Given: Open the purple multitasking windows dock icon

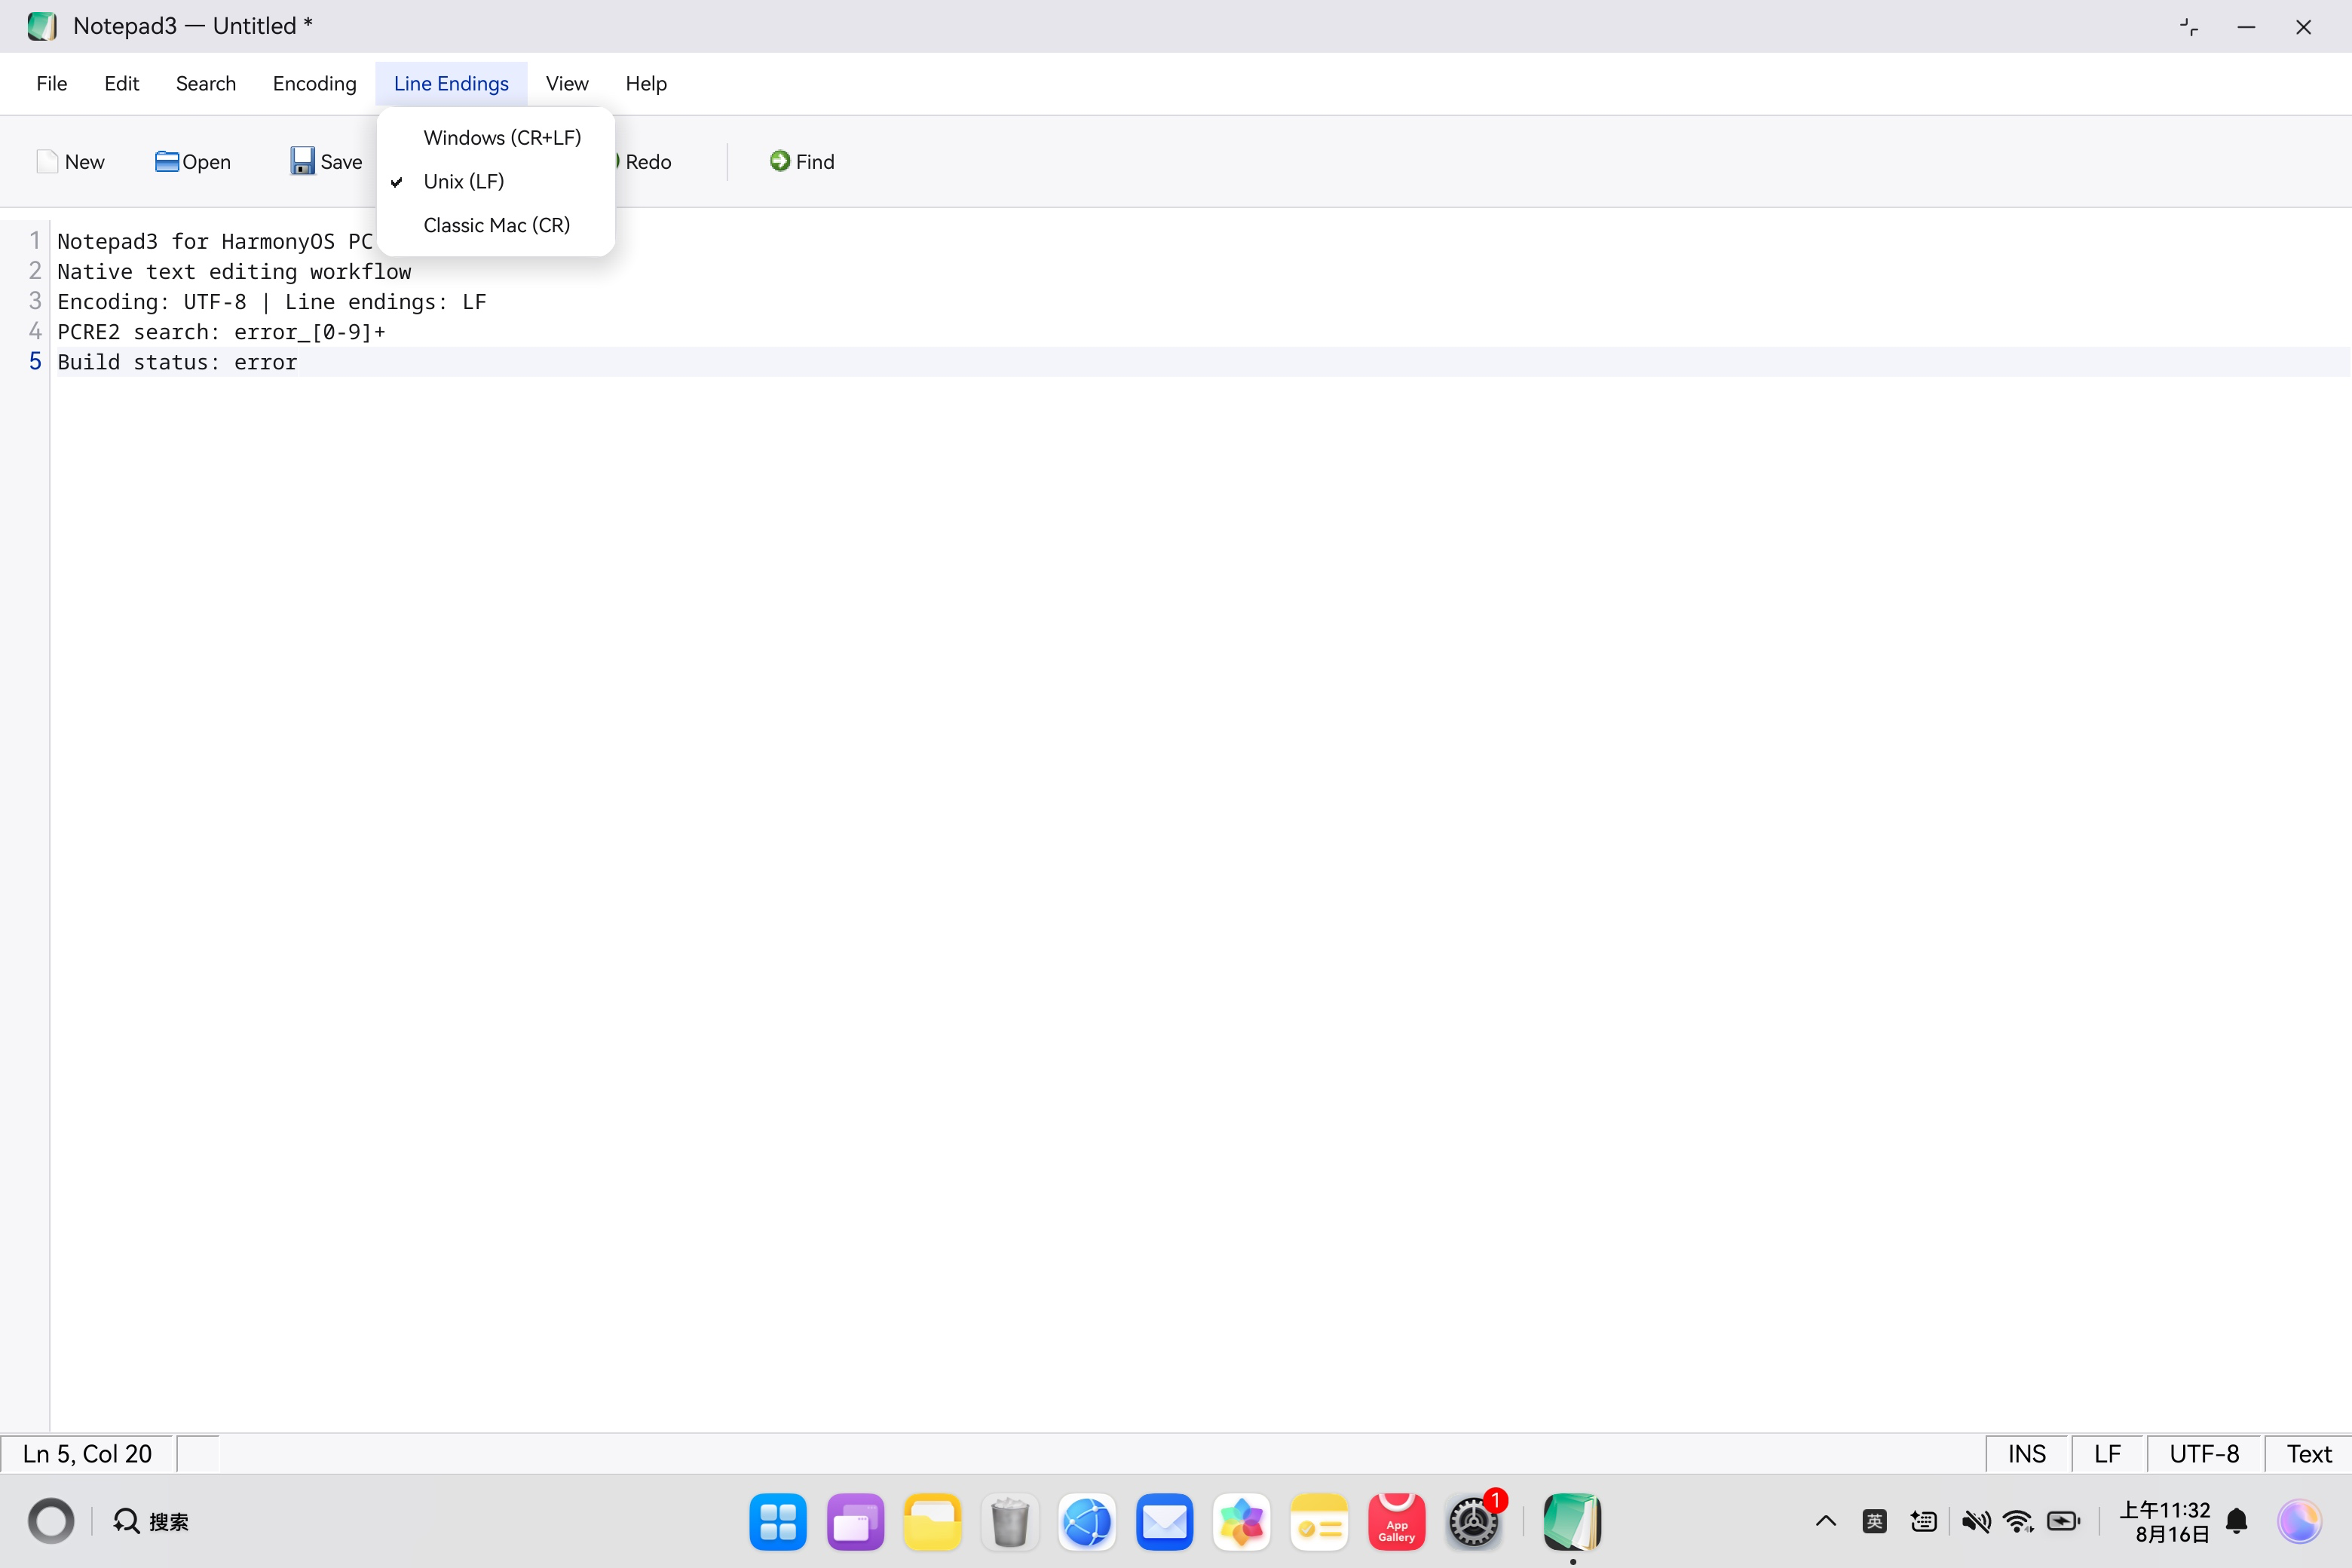Looking at the screenshot, I should click(x=855, y=1522).
